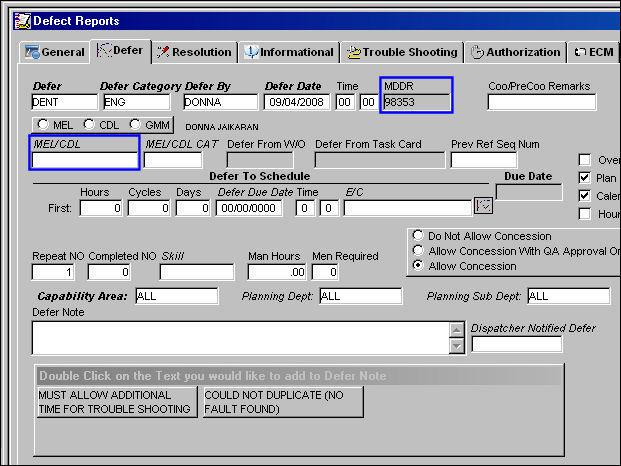Open the Resolution tab
The height and width of the screenshot is (466, 621).
point(194,52)
